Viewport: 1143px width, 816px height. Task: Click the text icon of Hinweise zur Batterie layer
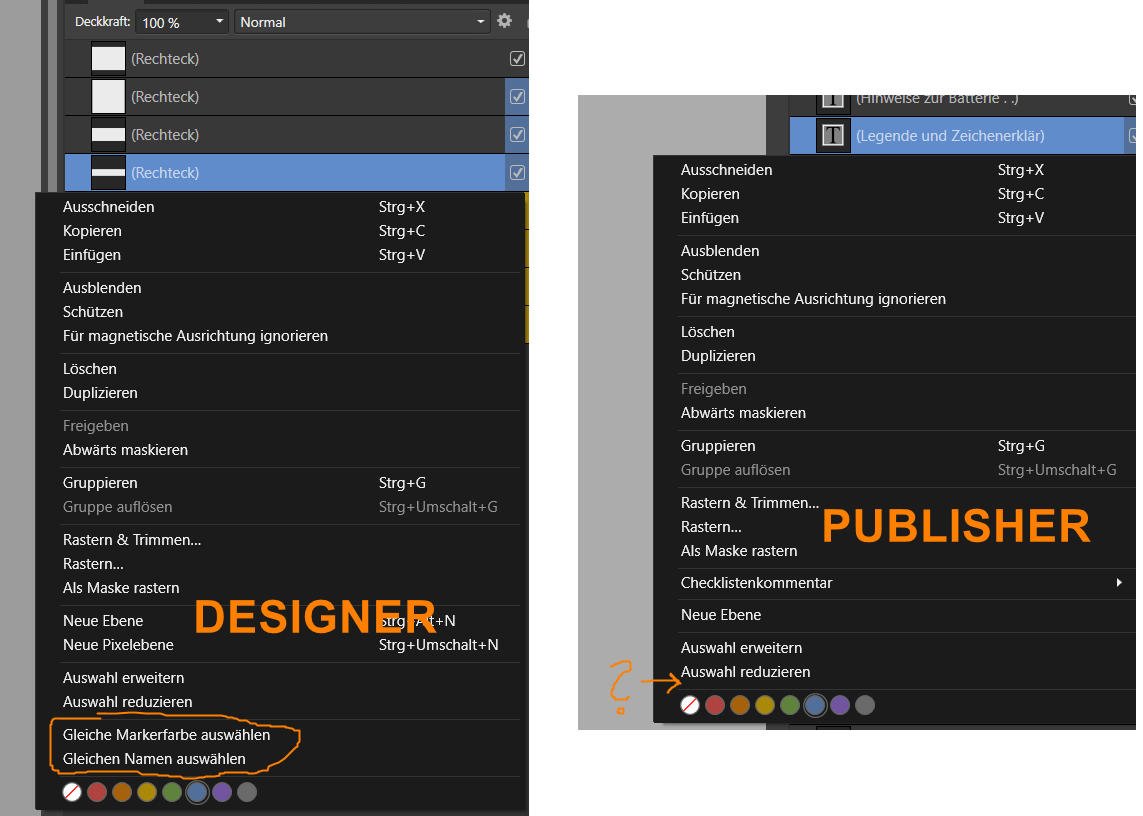point(833,100)
